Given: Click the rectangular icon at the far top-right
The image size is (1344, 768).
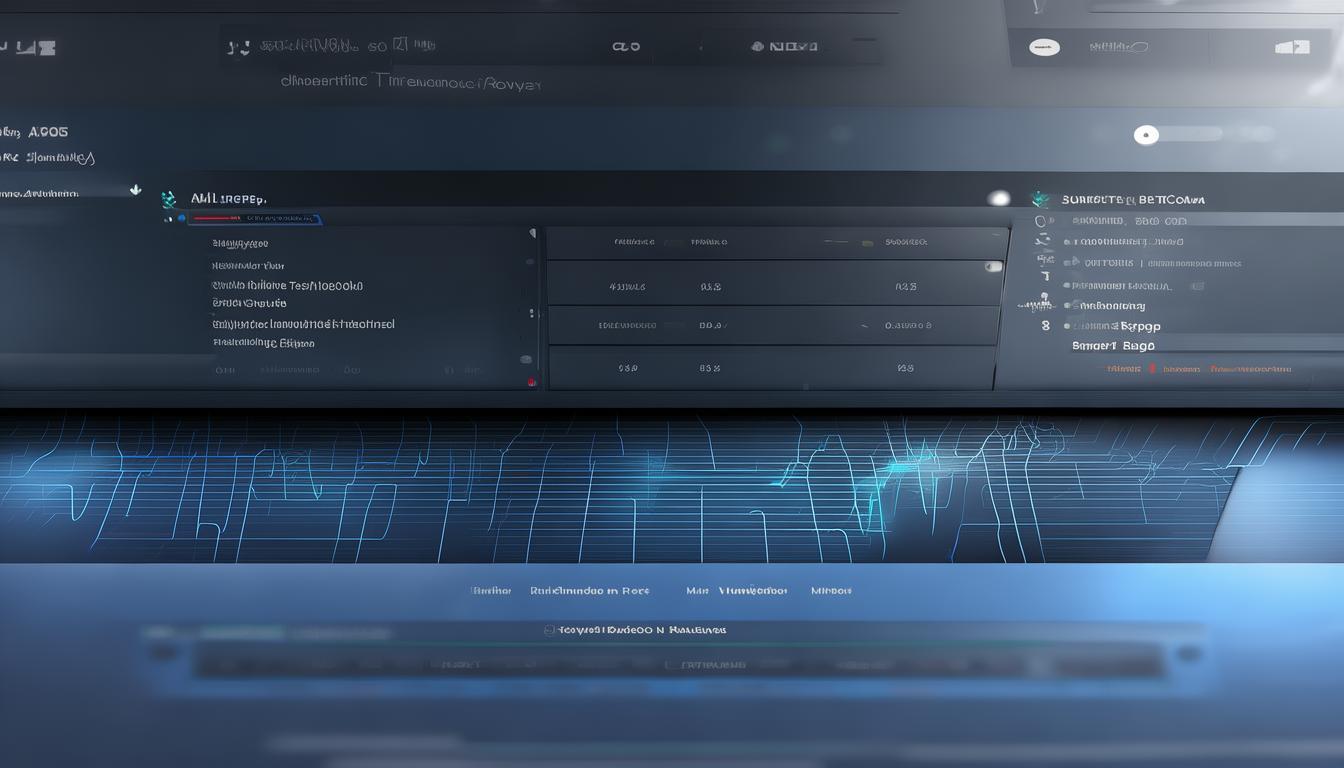Looking at the screenshot, I should point(1292,47).
